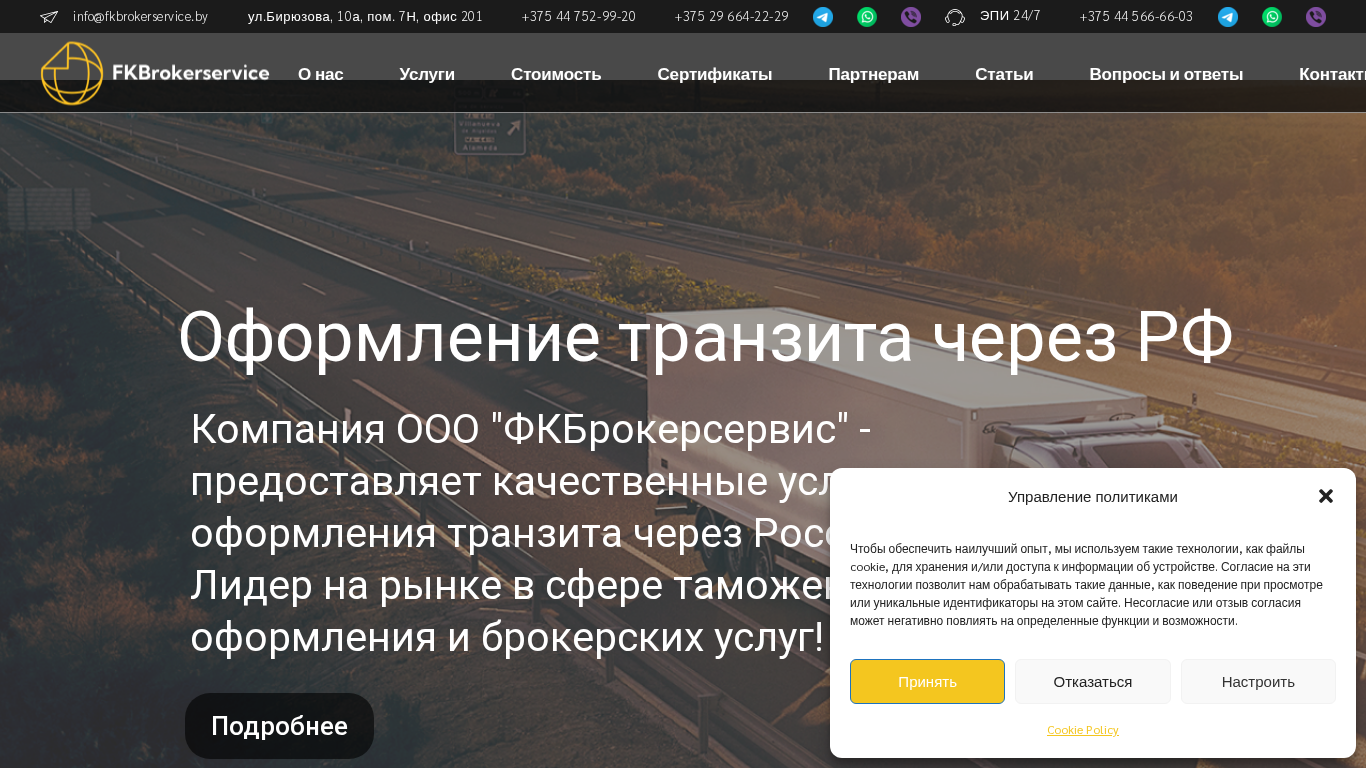Go to Вопросы и ответы
The height and width of the screenshot is (768, 1366).
pyautogui.click(x=1166, y=74)
